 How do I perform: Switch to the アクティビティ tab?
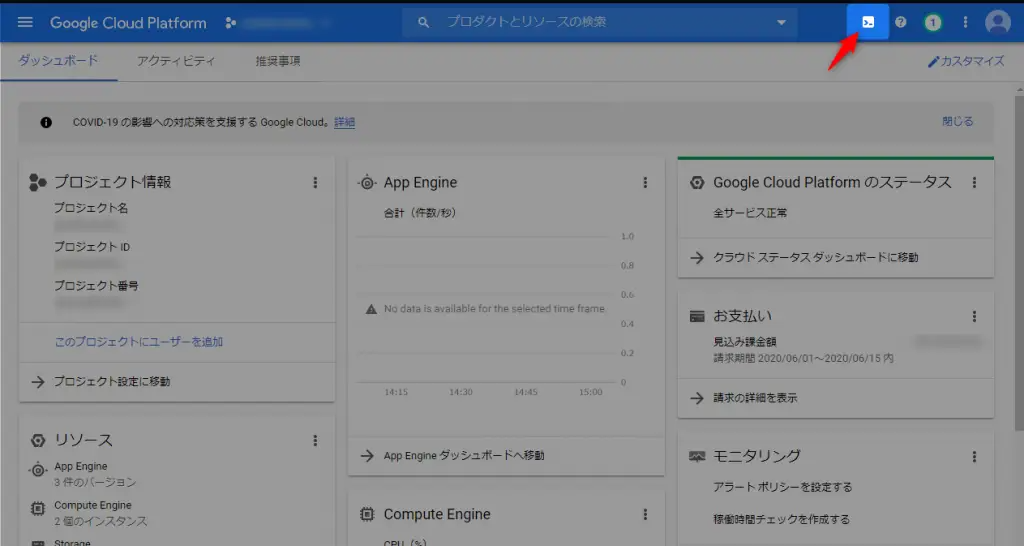tap(176, 61)
